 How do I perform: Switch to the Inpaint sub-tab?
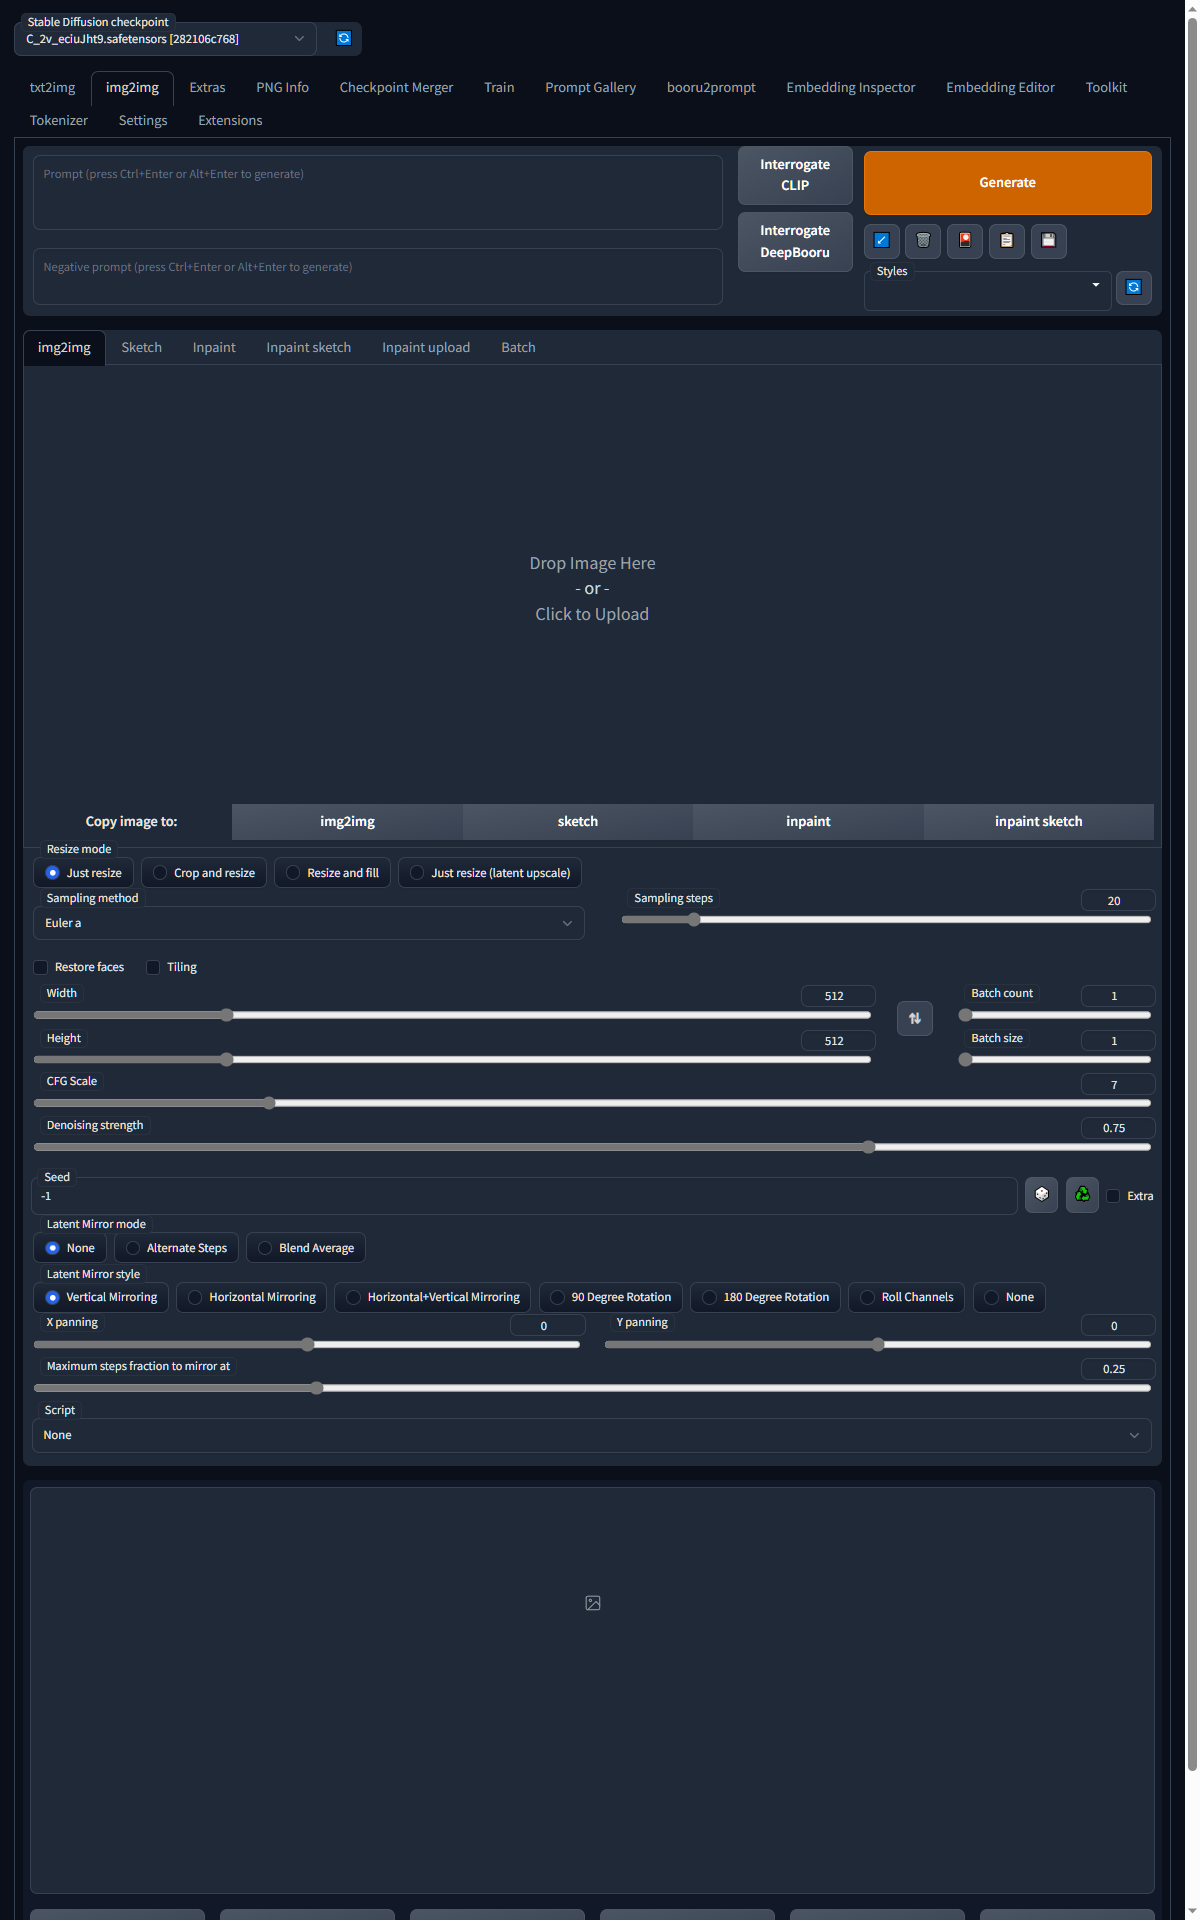[214, 347]
